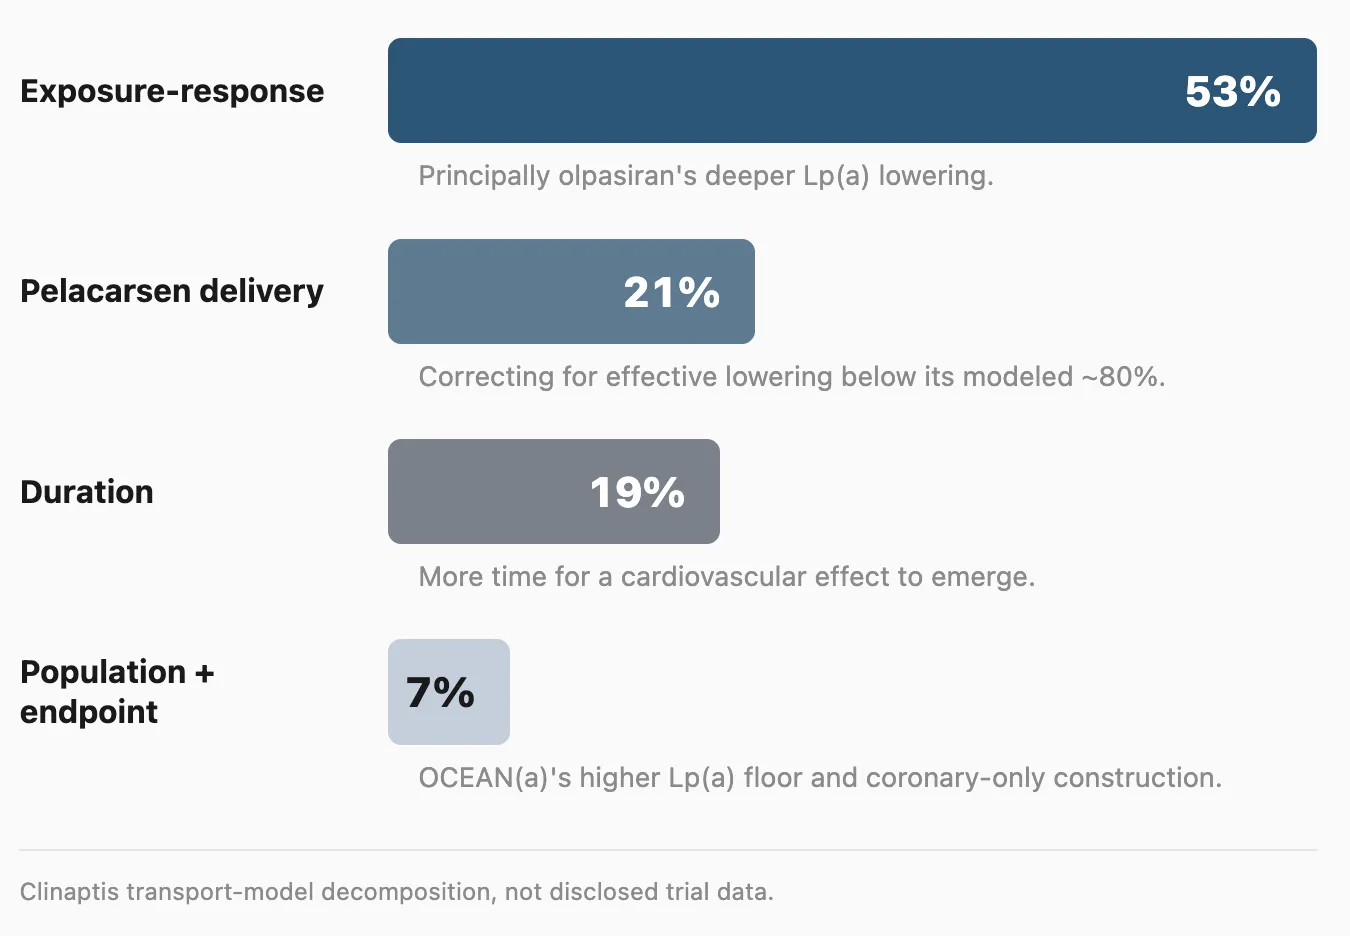Click the caption about modeled ~80% lowering

point(792,377)
